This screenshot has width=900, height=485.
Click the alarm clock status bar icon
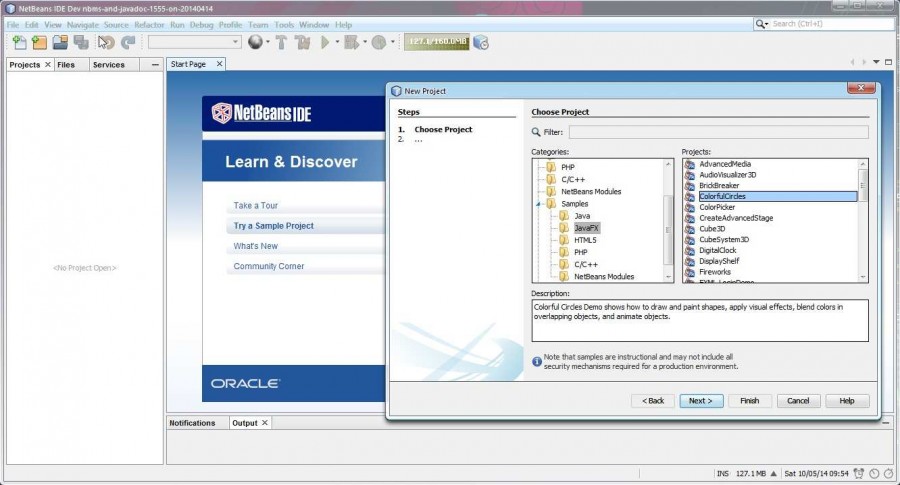pyautogui.click(x=859, y=474)
